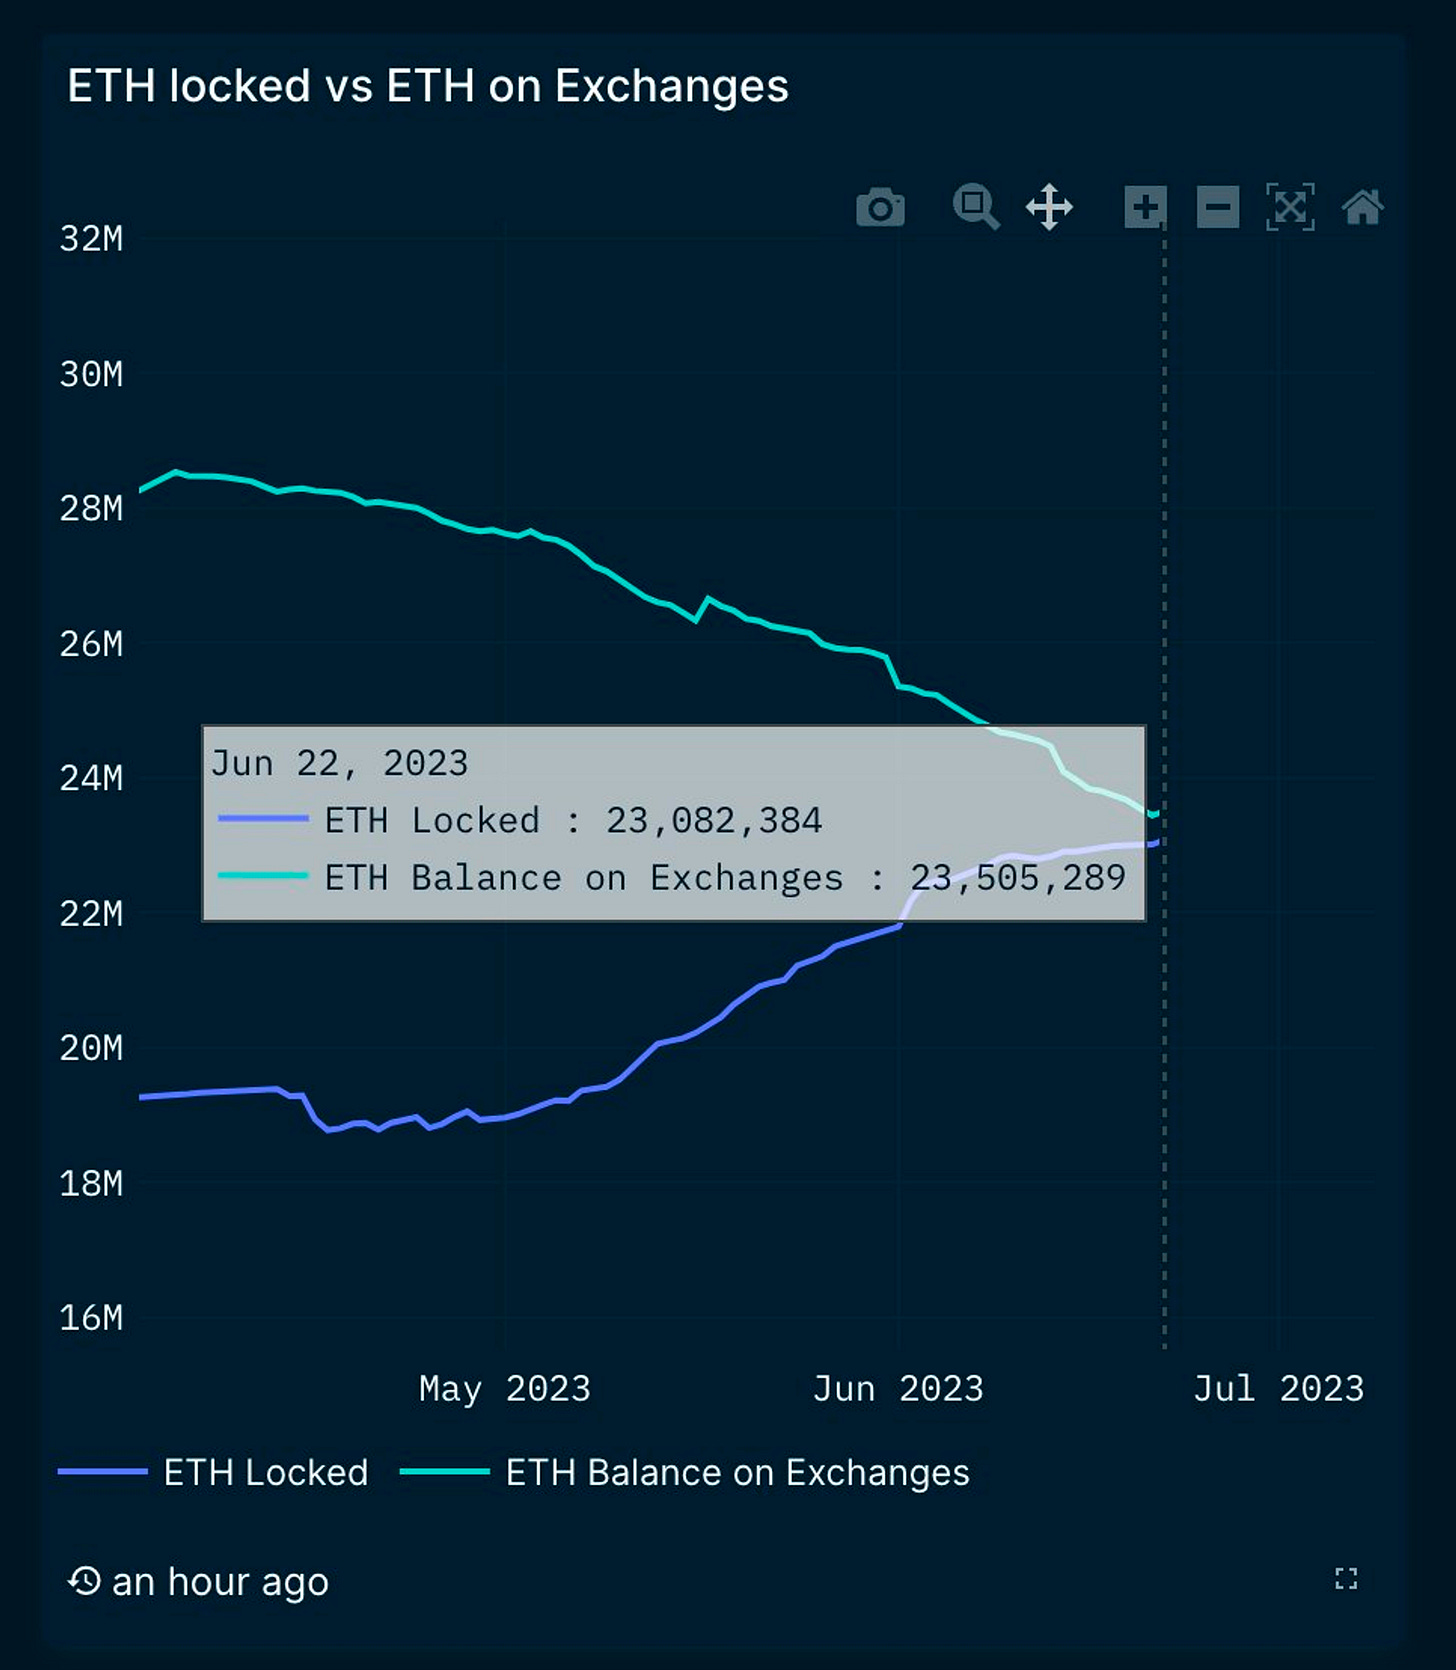Reset axes with the home icon
The width and height of the screenshot is (1456, 1670).
tap(1363, 207)
